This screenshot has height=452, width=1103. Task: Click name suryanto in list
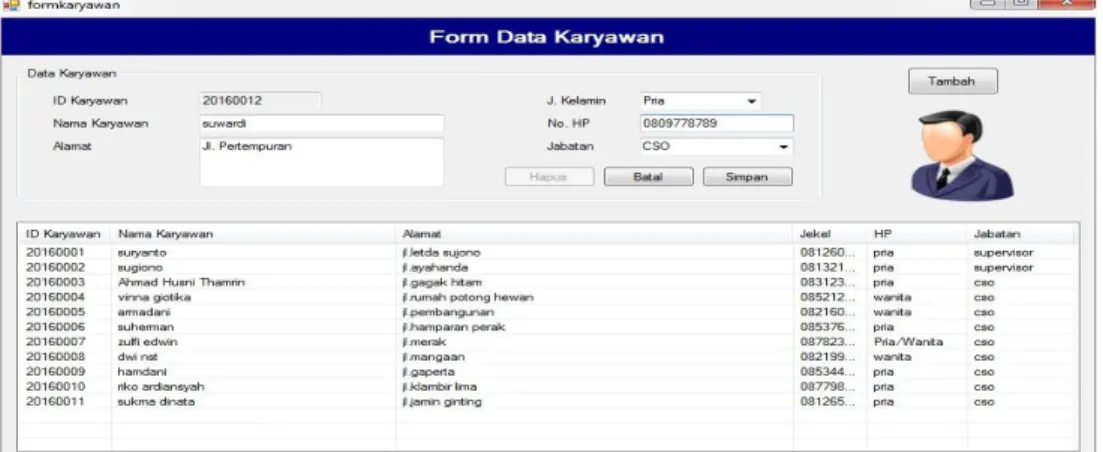pyautogui.click(x=141, y=252)
